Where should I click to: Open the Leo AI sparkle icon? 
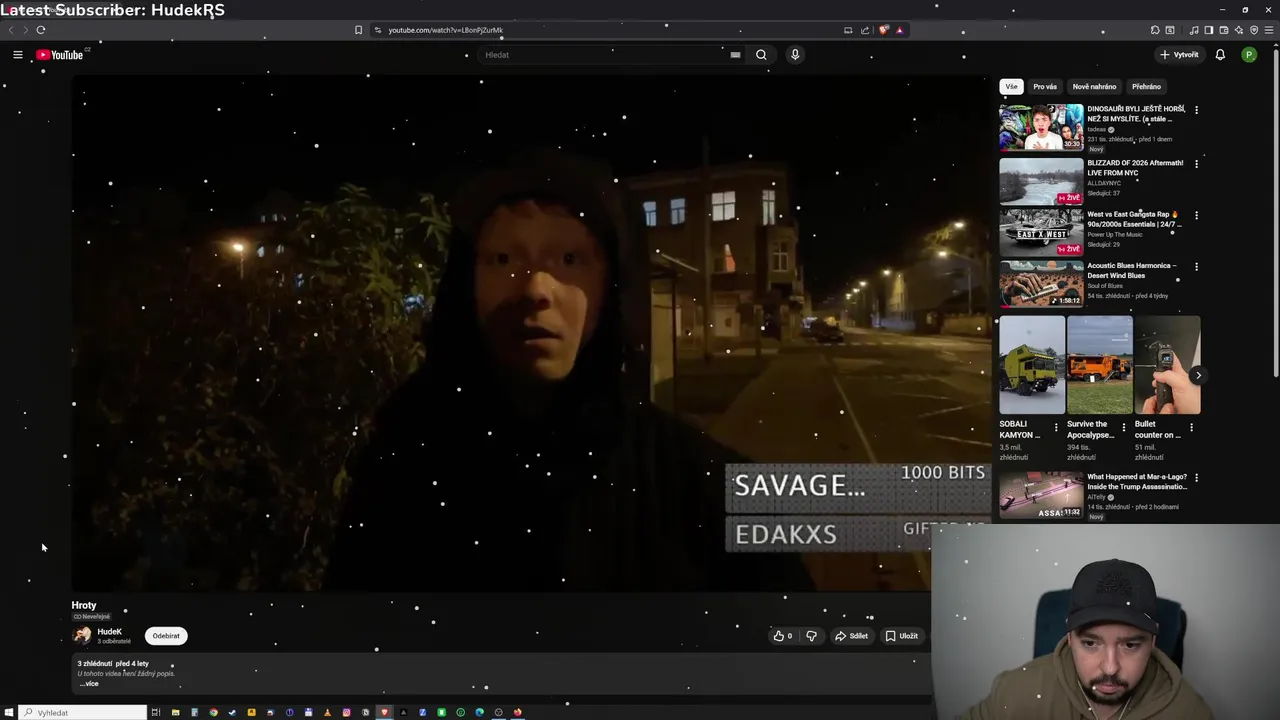pos(1239,30)
